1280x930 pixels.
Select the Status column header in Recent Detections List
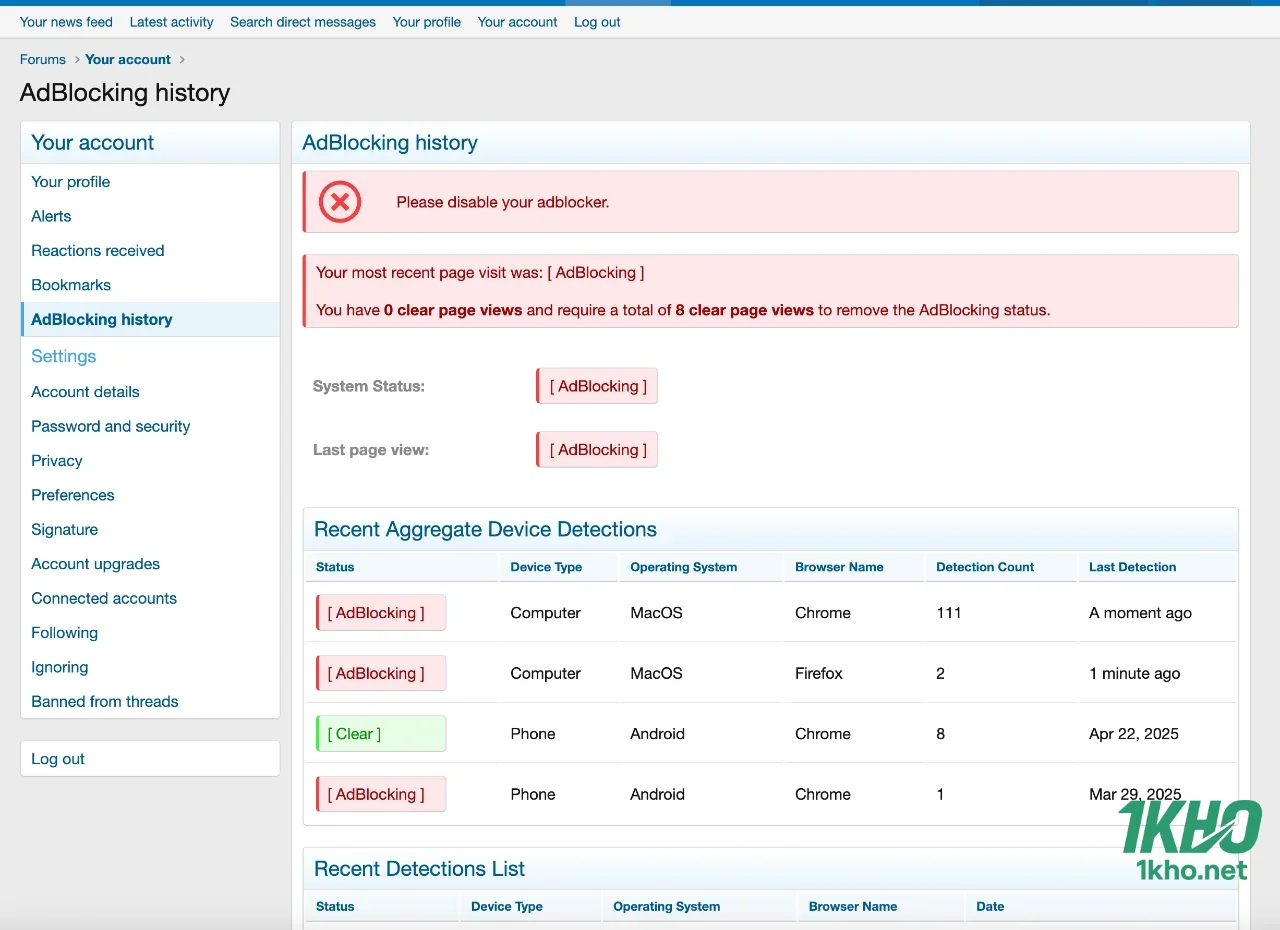coord(334,906)
